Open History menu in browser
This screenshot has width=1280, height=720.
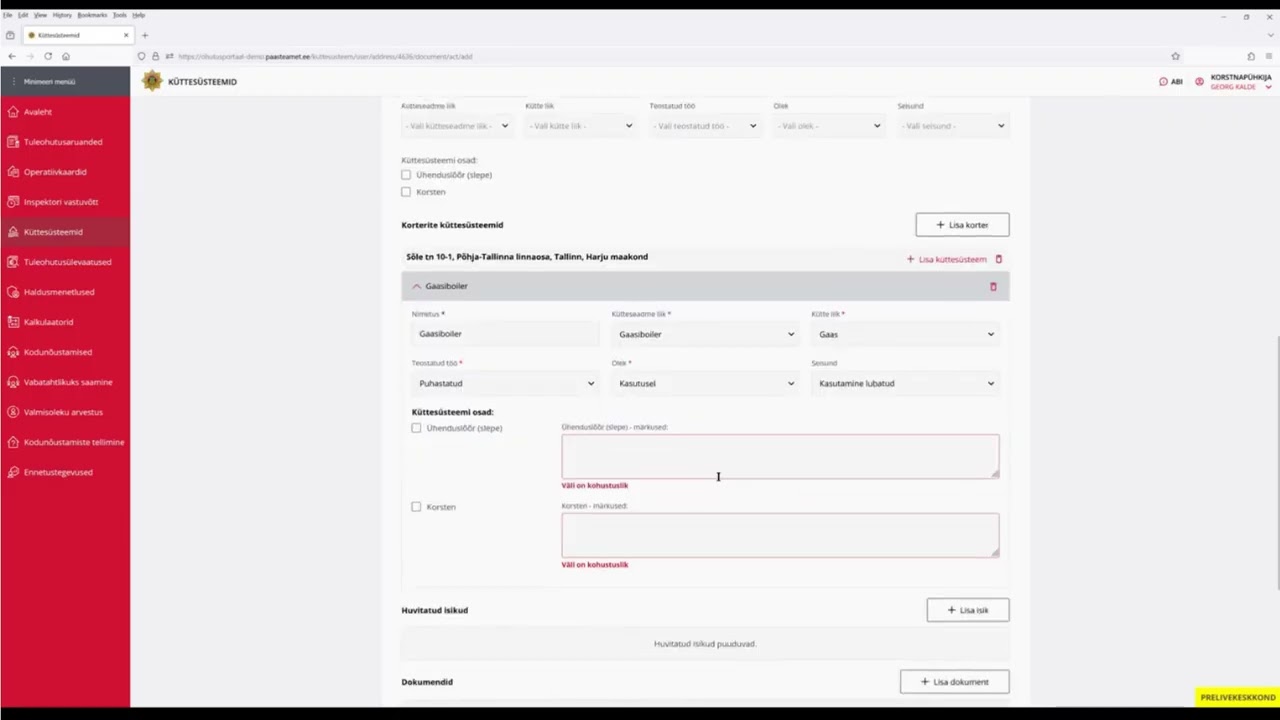pyautogui.click(x=62, y=15)
